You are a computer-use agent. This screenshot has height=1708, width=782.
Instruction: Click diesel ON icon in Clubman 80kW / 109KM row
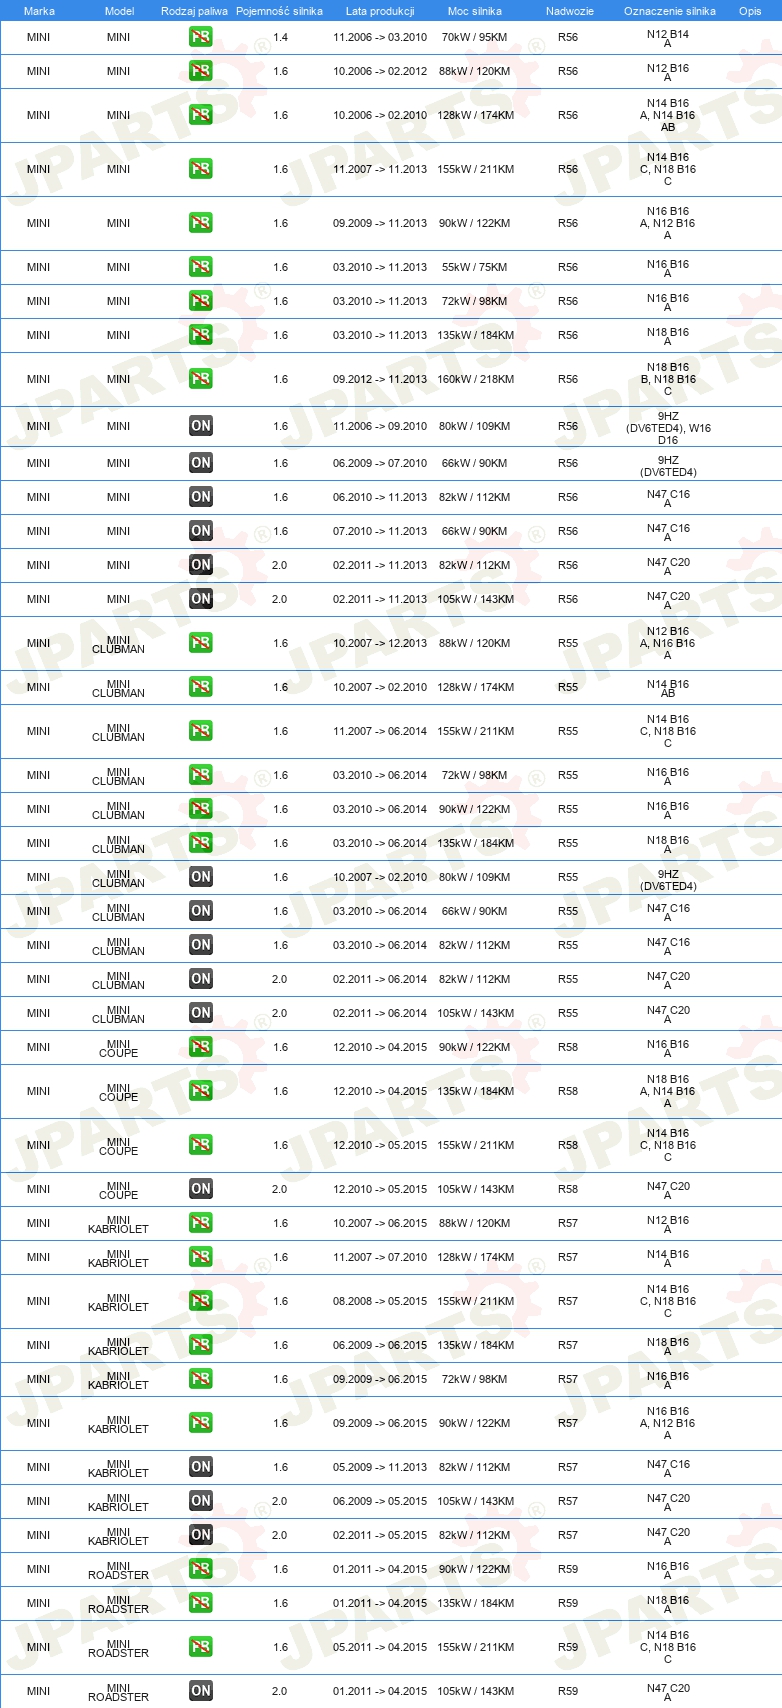coord(201,877)
